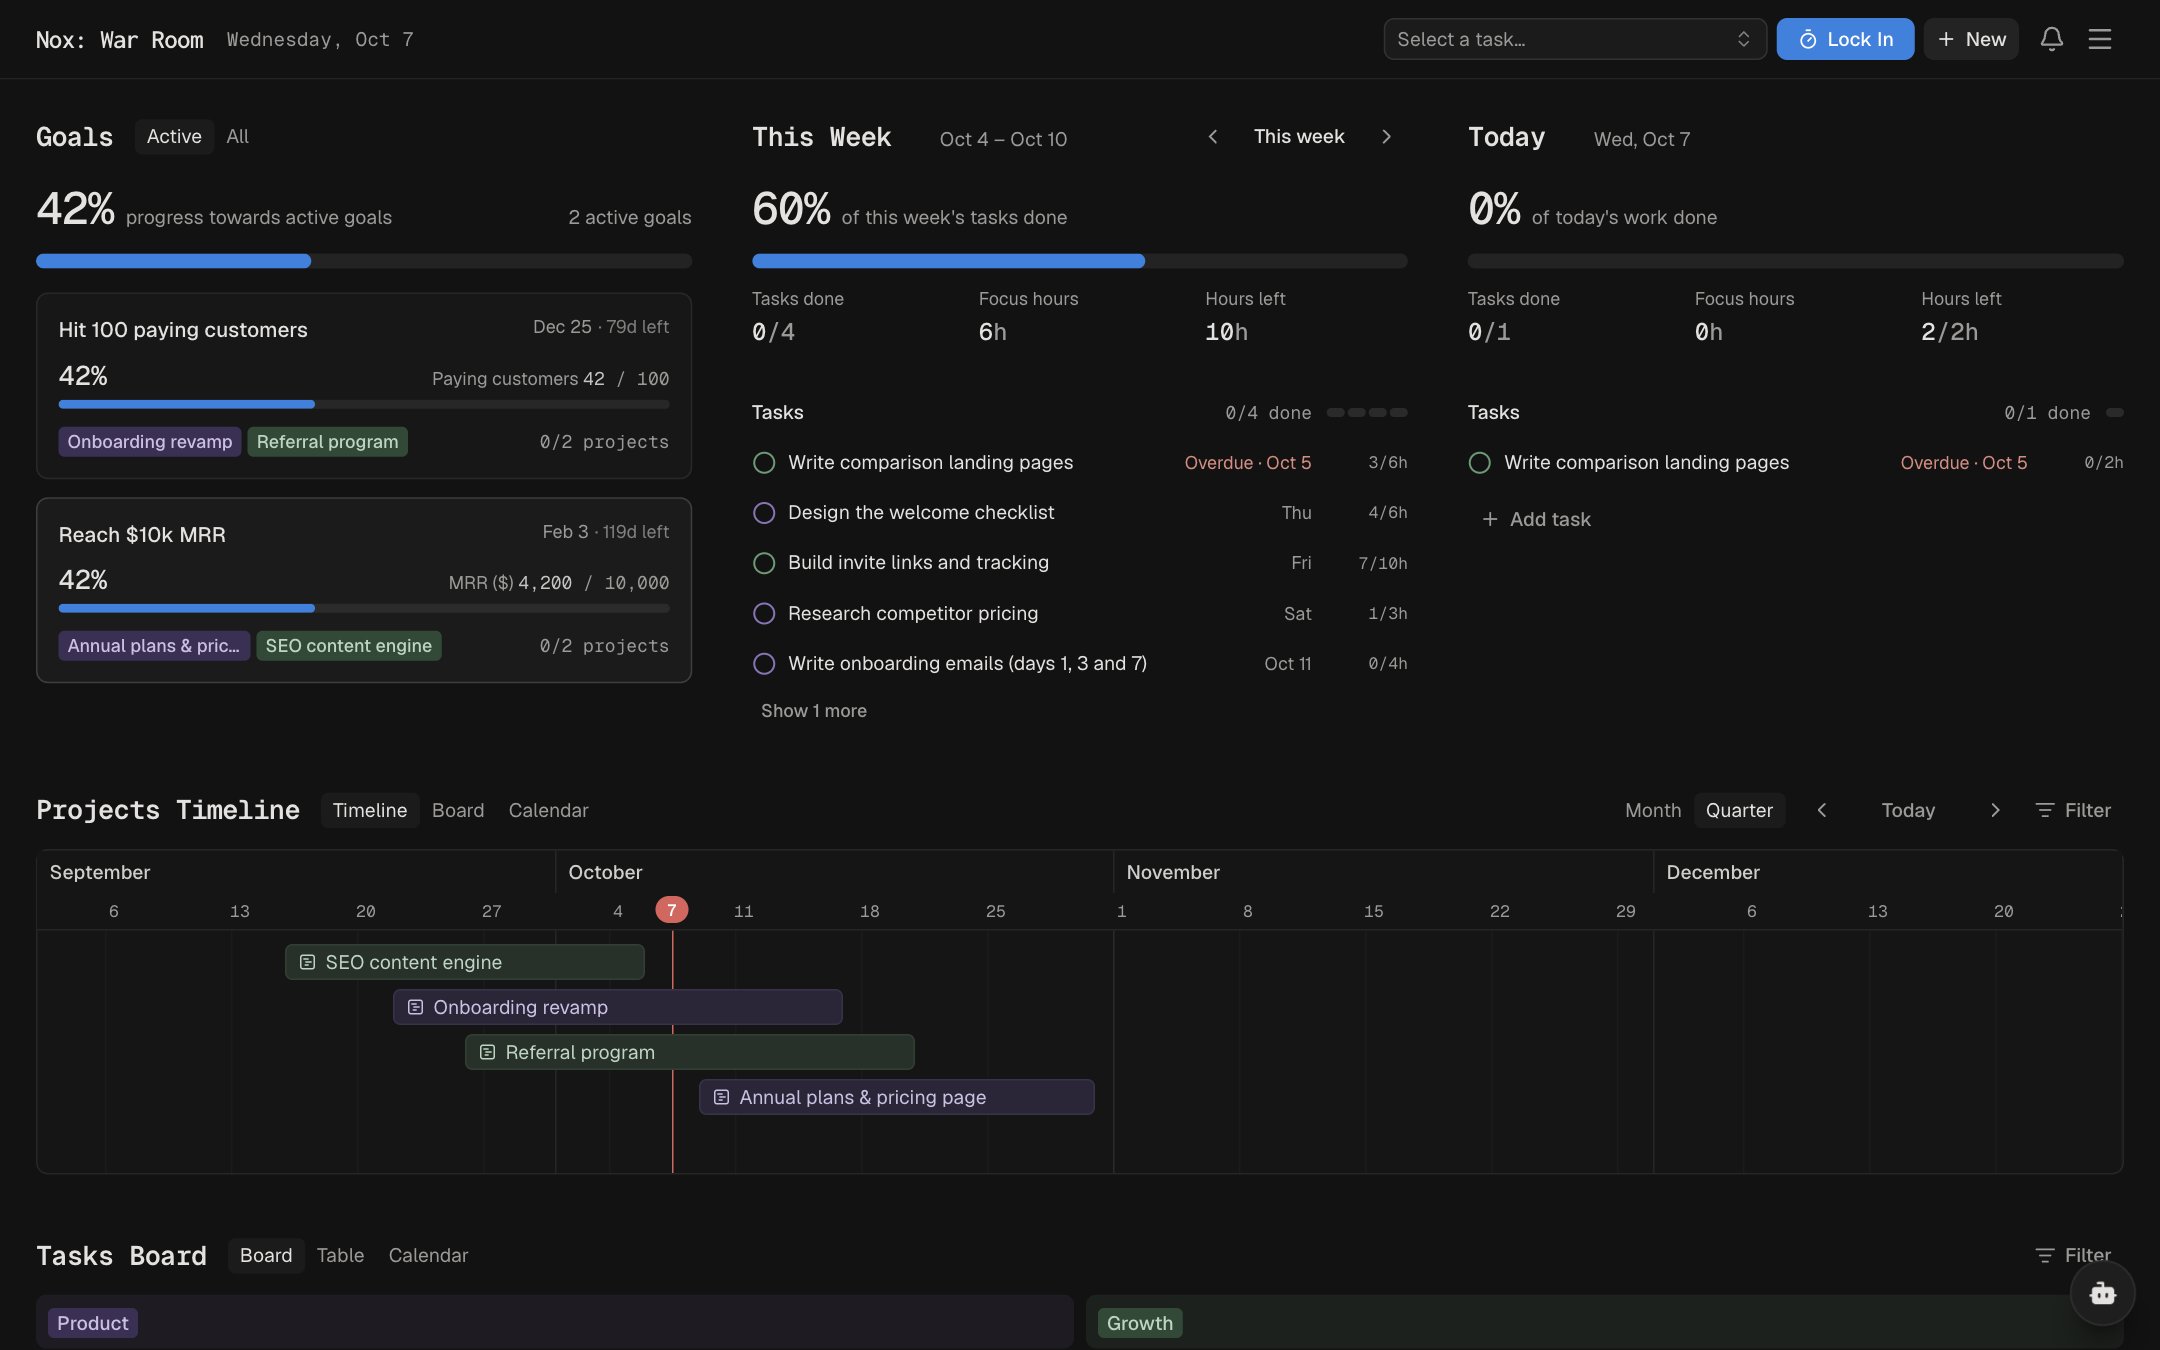The image size is (2160, 1350).
Task: Check off Write comparison landing pages in This Week
Action: (x=764, y=463)
